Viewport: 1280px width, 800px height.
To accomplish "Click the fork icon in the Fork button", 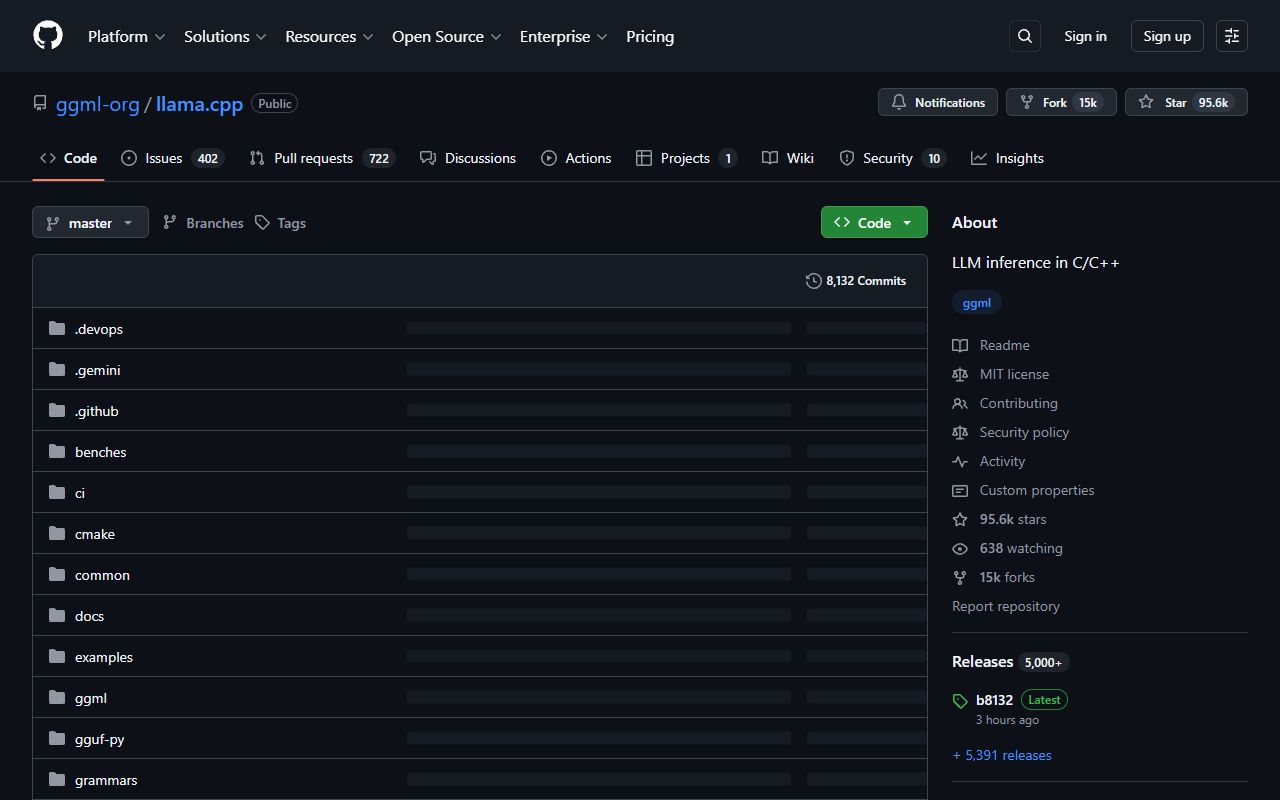I will tap(1026, 101).
